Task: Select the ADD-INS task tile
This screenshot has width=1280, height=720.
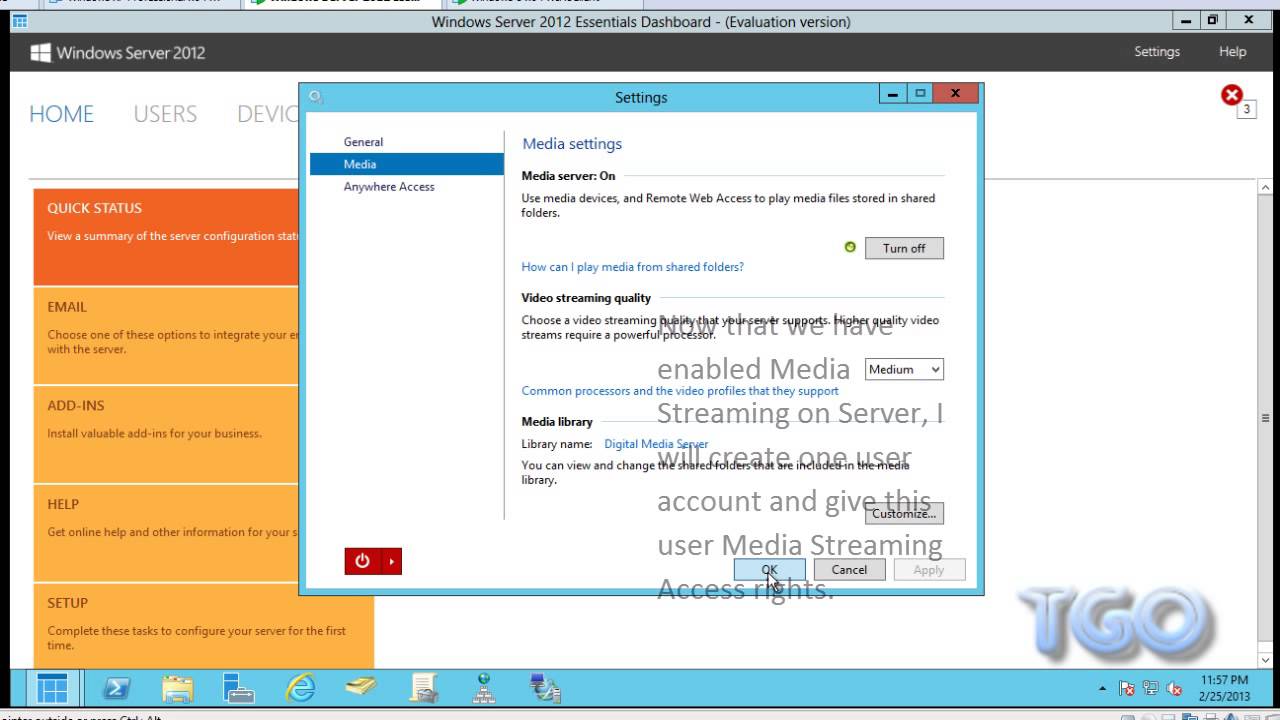Action: coord(166,435)
